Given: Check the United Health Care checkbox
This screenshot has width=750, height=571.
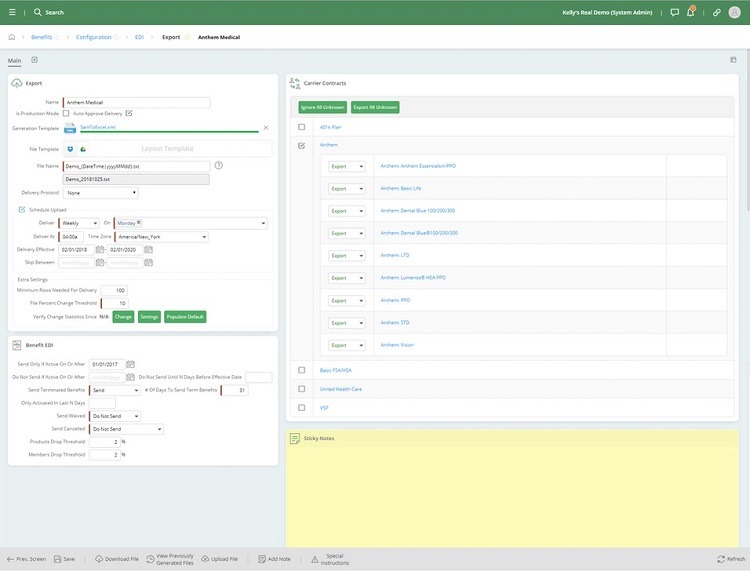Looking at the screenshot, I should [301, 389].
